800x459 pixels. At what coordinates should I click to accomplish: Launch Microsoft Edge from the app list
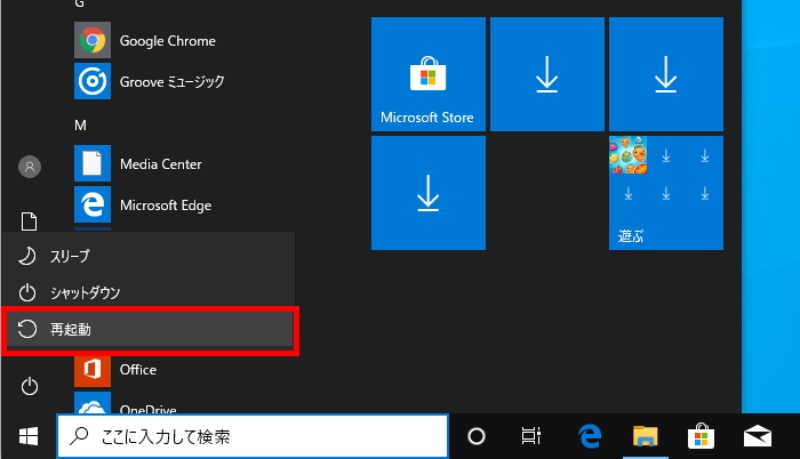point(167,205)
